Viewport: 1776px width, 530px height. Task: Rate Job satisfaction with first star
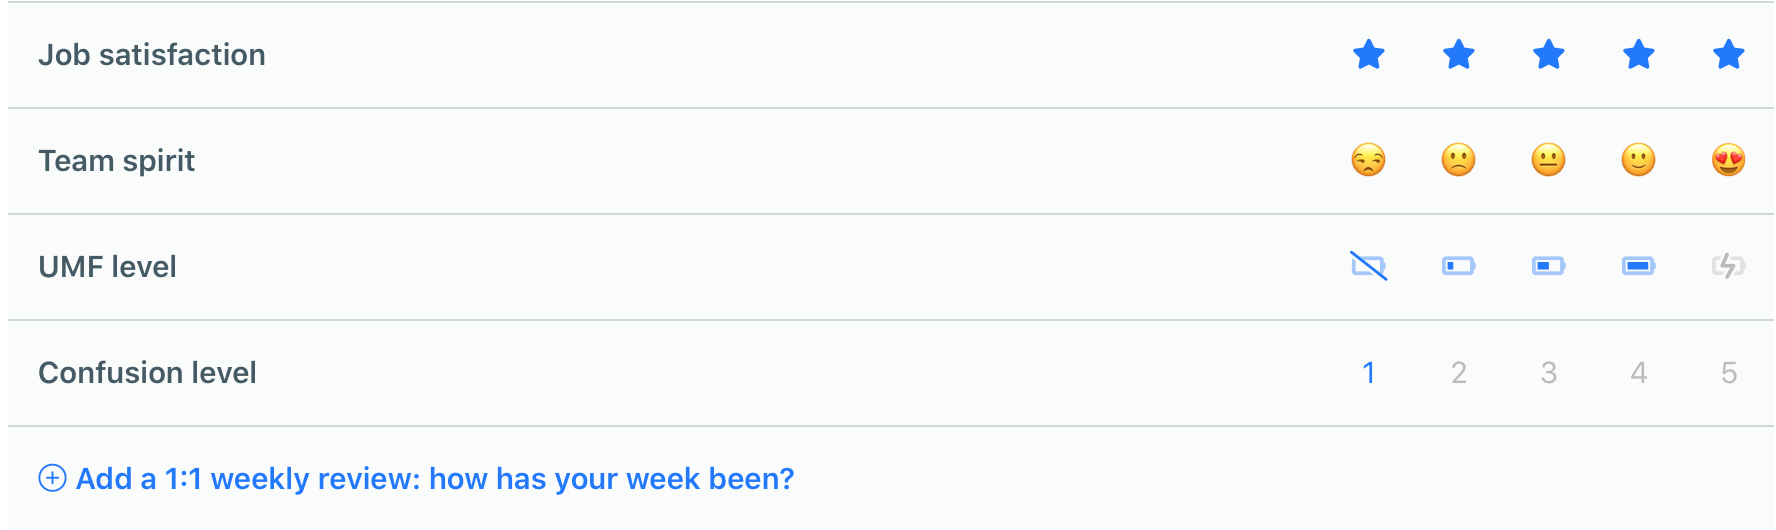click(1368, 54)
